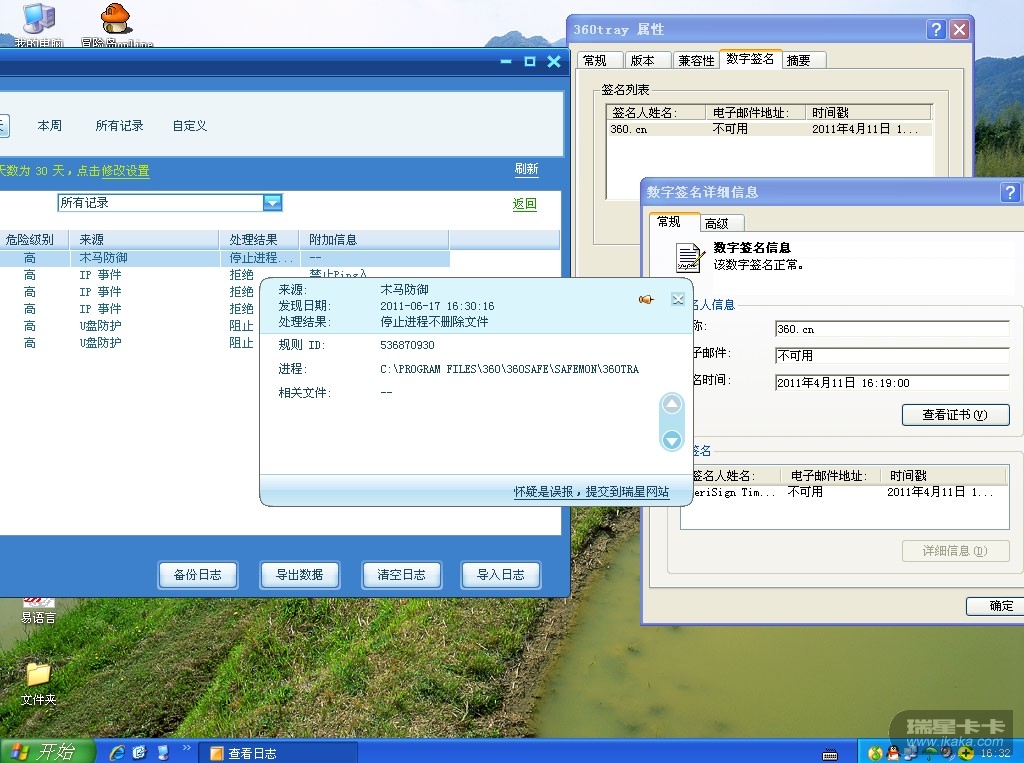Screen dimensions: 1024x763
Task: Open 我的电脑 desktop icon
Action: coord(39,24)
